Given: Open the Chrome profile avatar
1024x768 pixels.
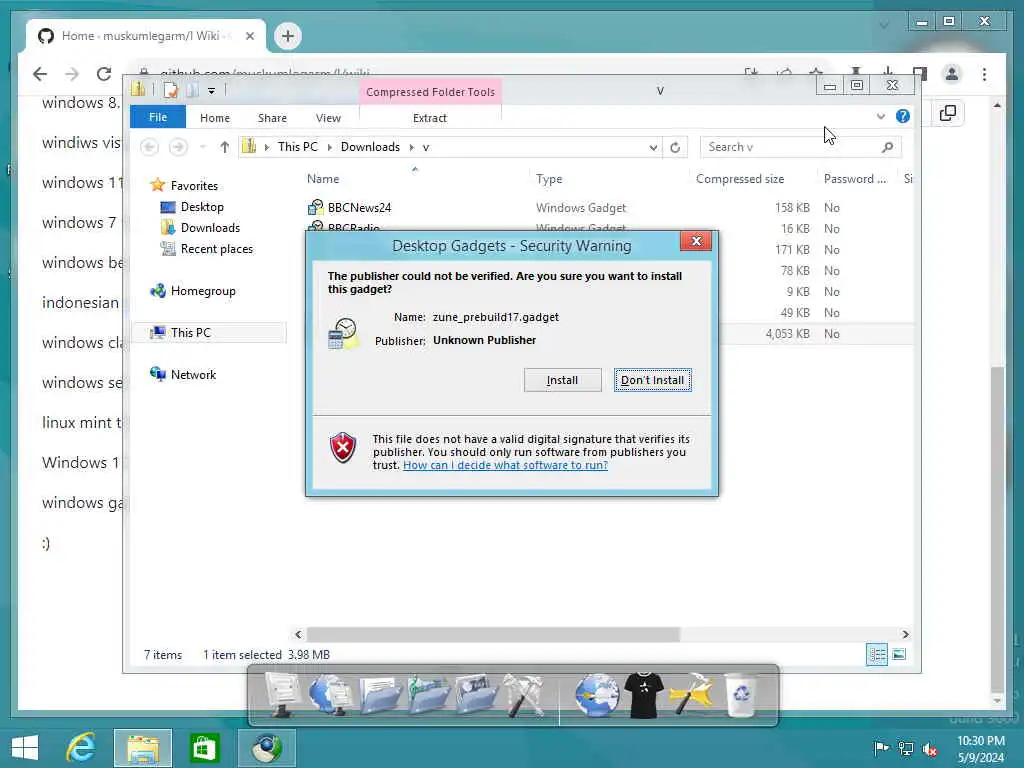Looking at the screenshot, I should [952, 74].
